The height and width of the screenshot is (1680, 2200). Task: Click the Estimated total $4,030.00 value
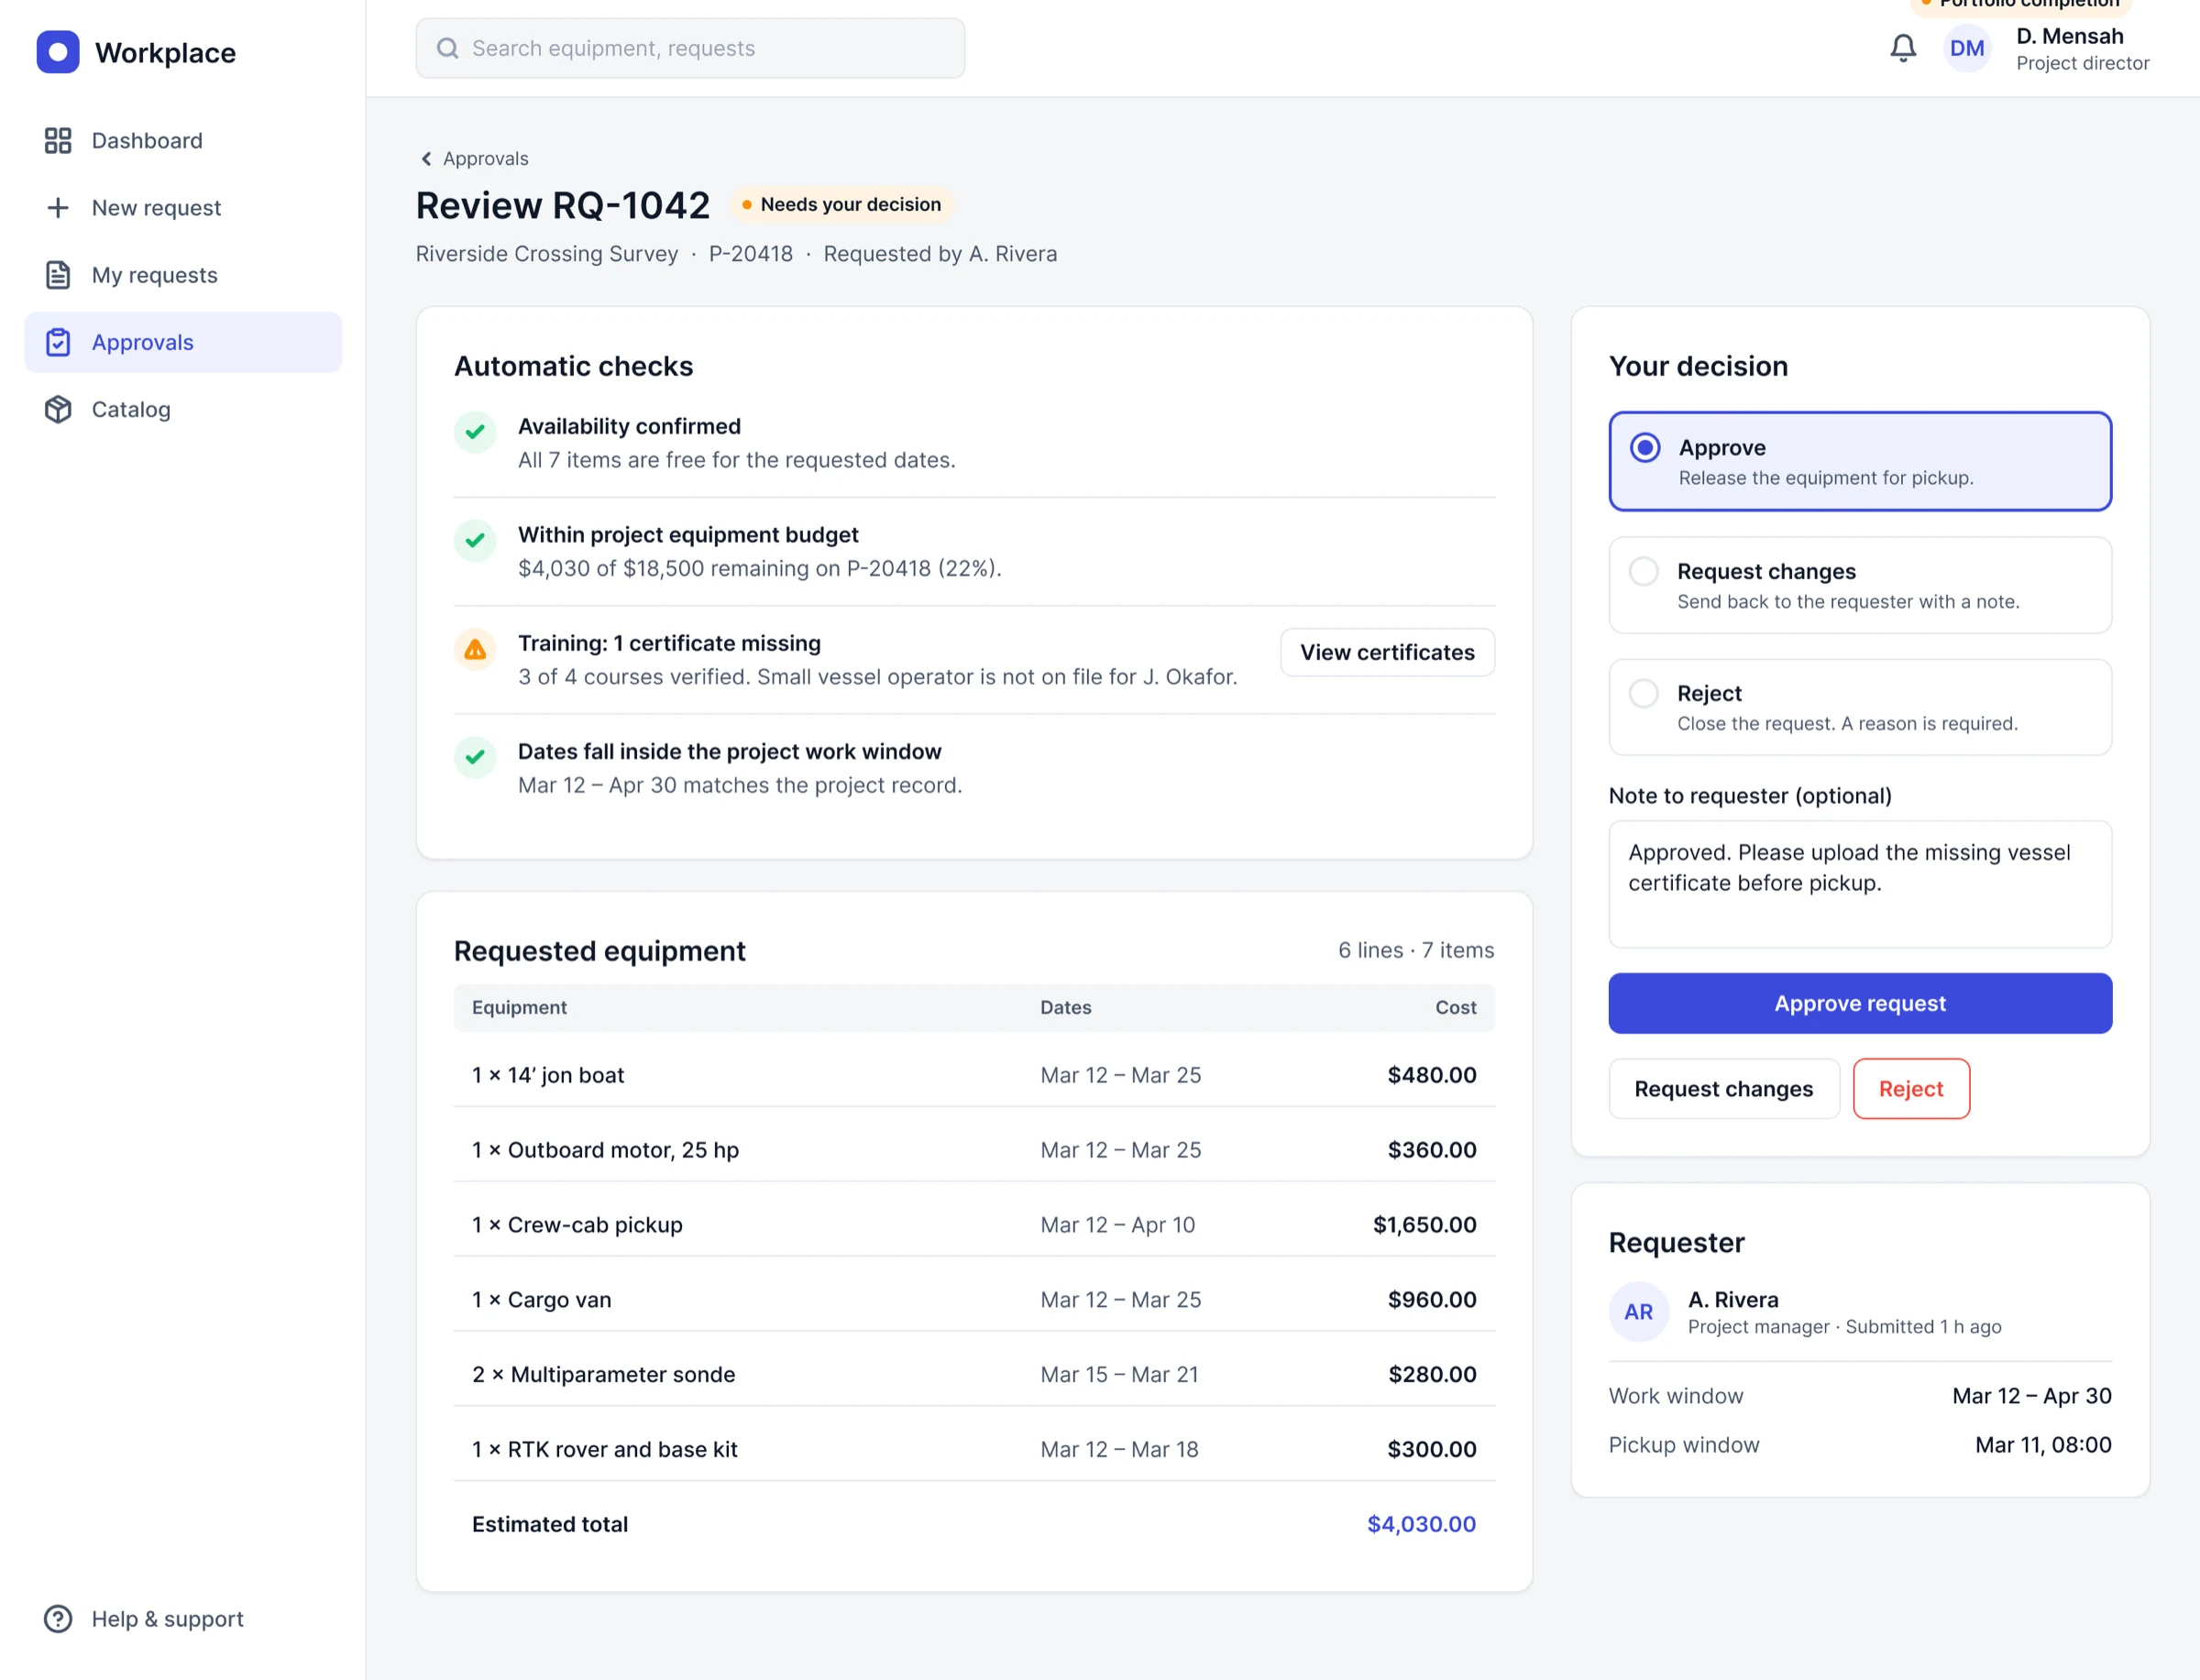pyautogui.click(x=1421, y=1524)
